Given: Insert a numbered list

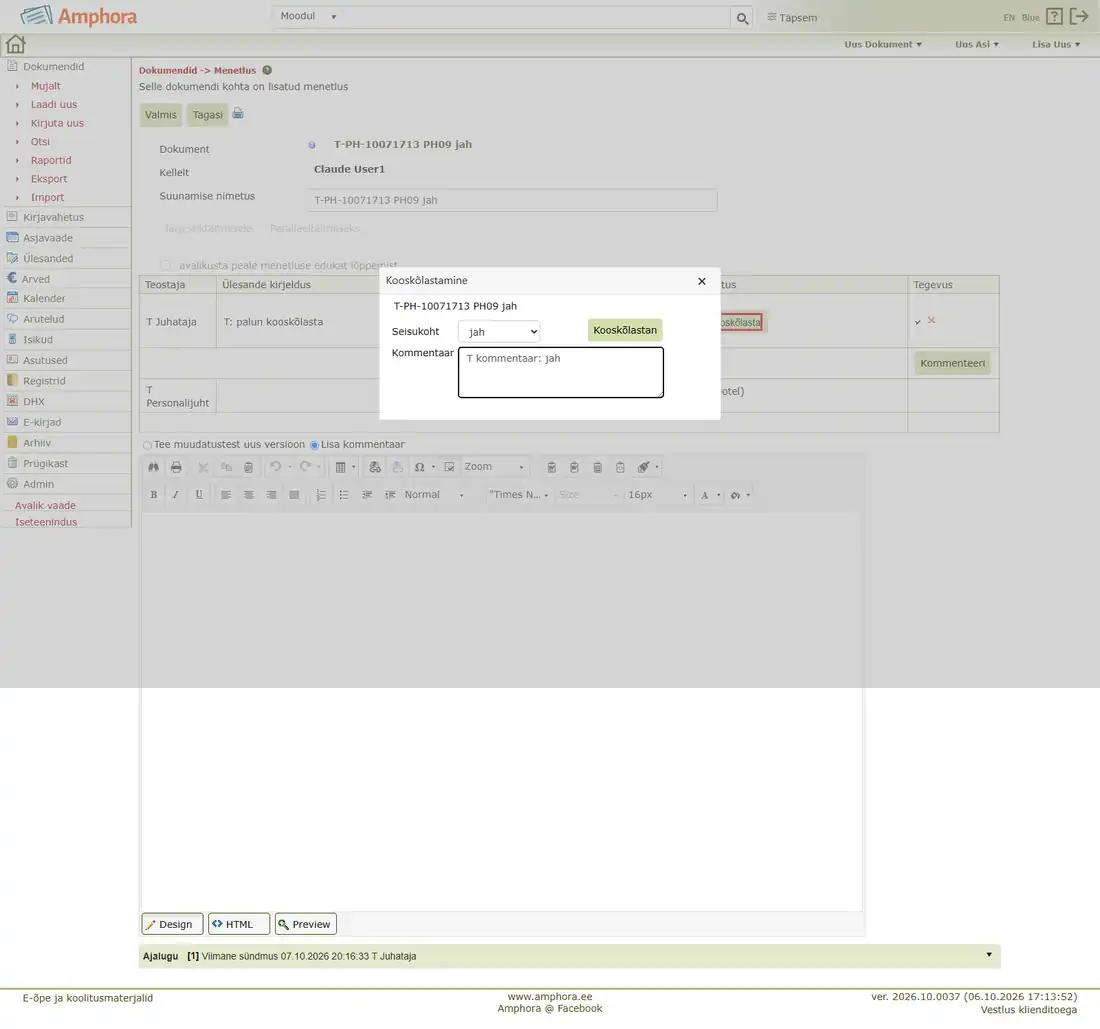Looking at the screenshot, I should tap(321, 495).
